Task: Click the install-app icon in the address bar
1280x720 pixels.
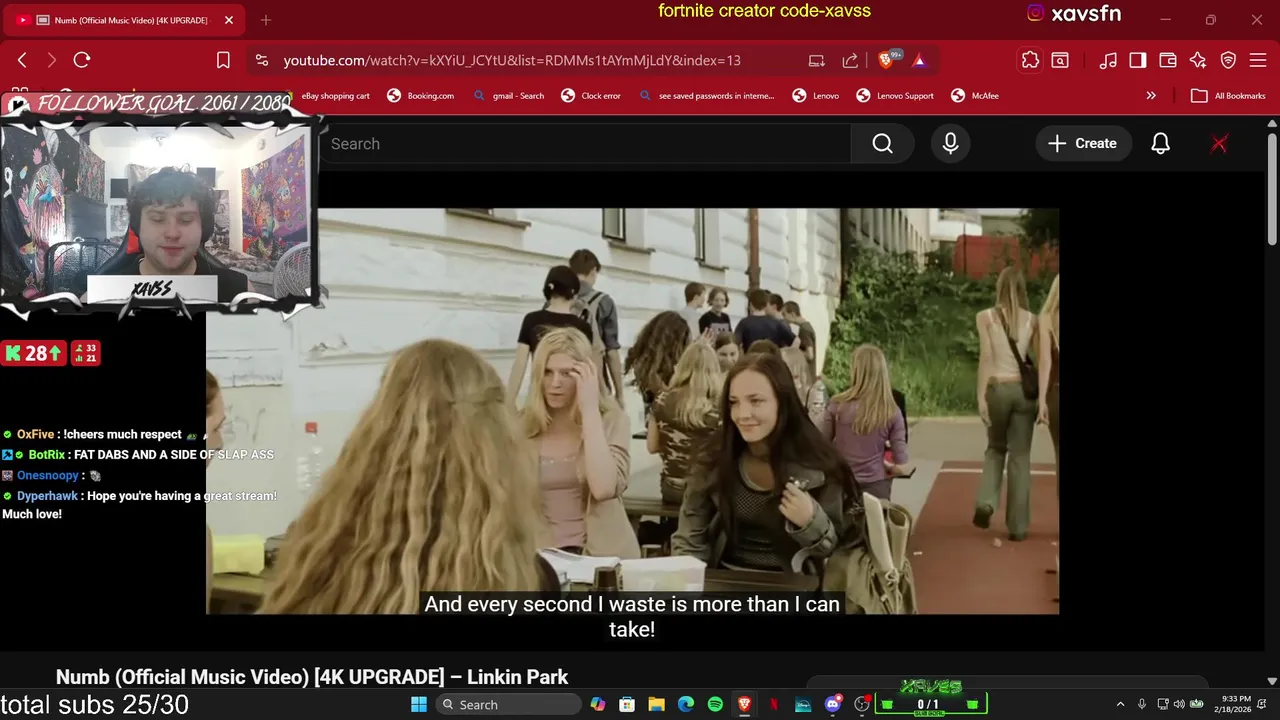Action: [x=817, y=60]
